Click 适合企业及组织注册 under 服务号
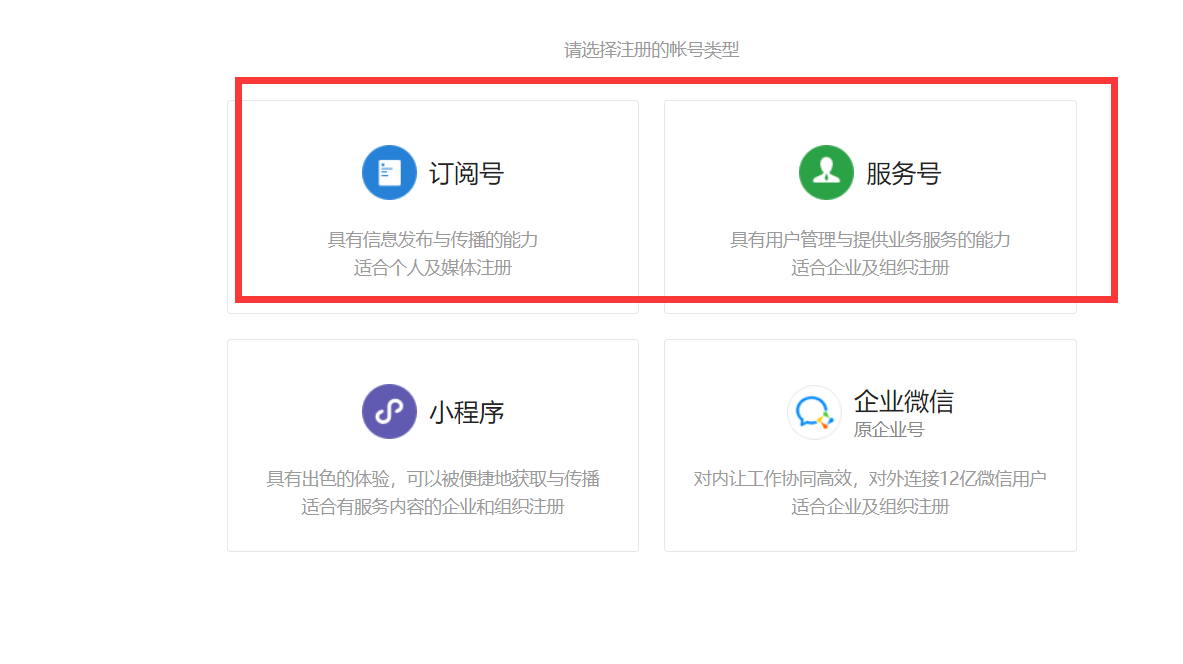1183x664 pixels. pyautogui.click(x=870, y=268)
